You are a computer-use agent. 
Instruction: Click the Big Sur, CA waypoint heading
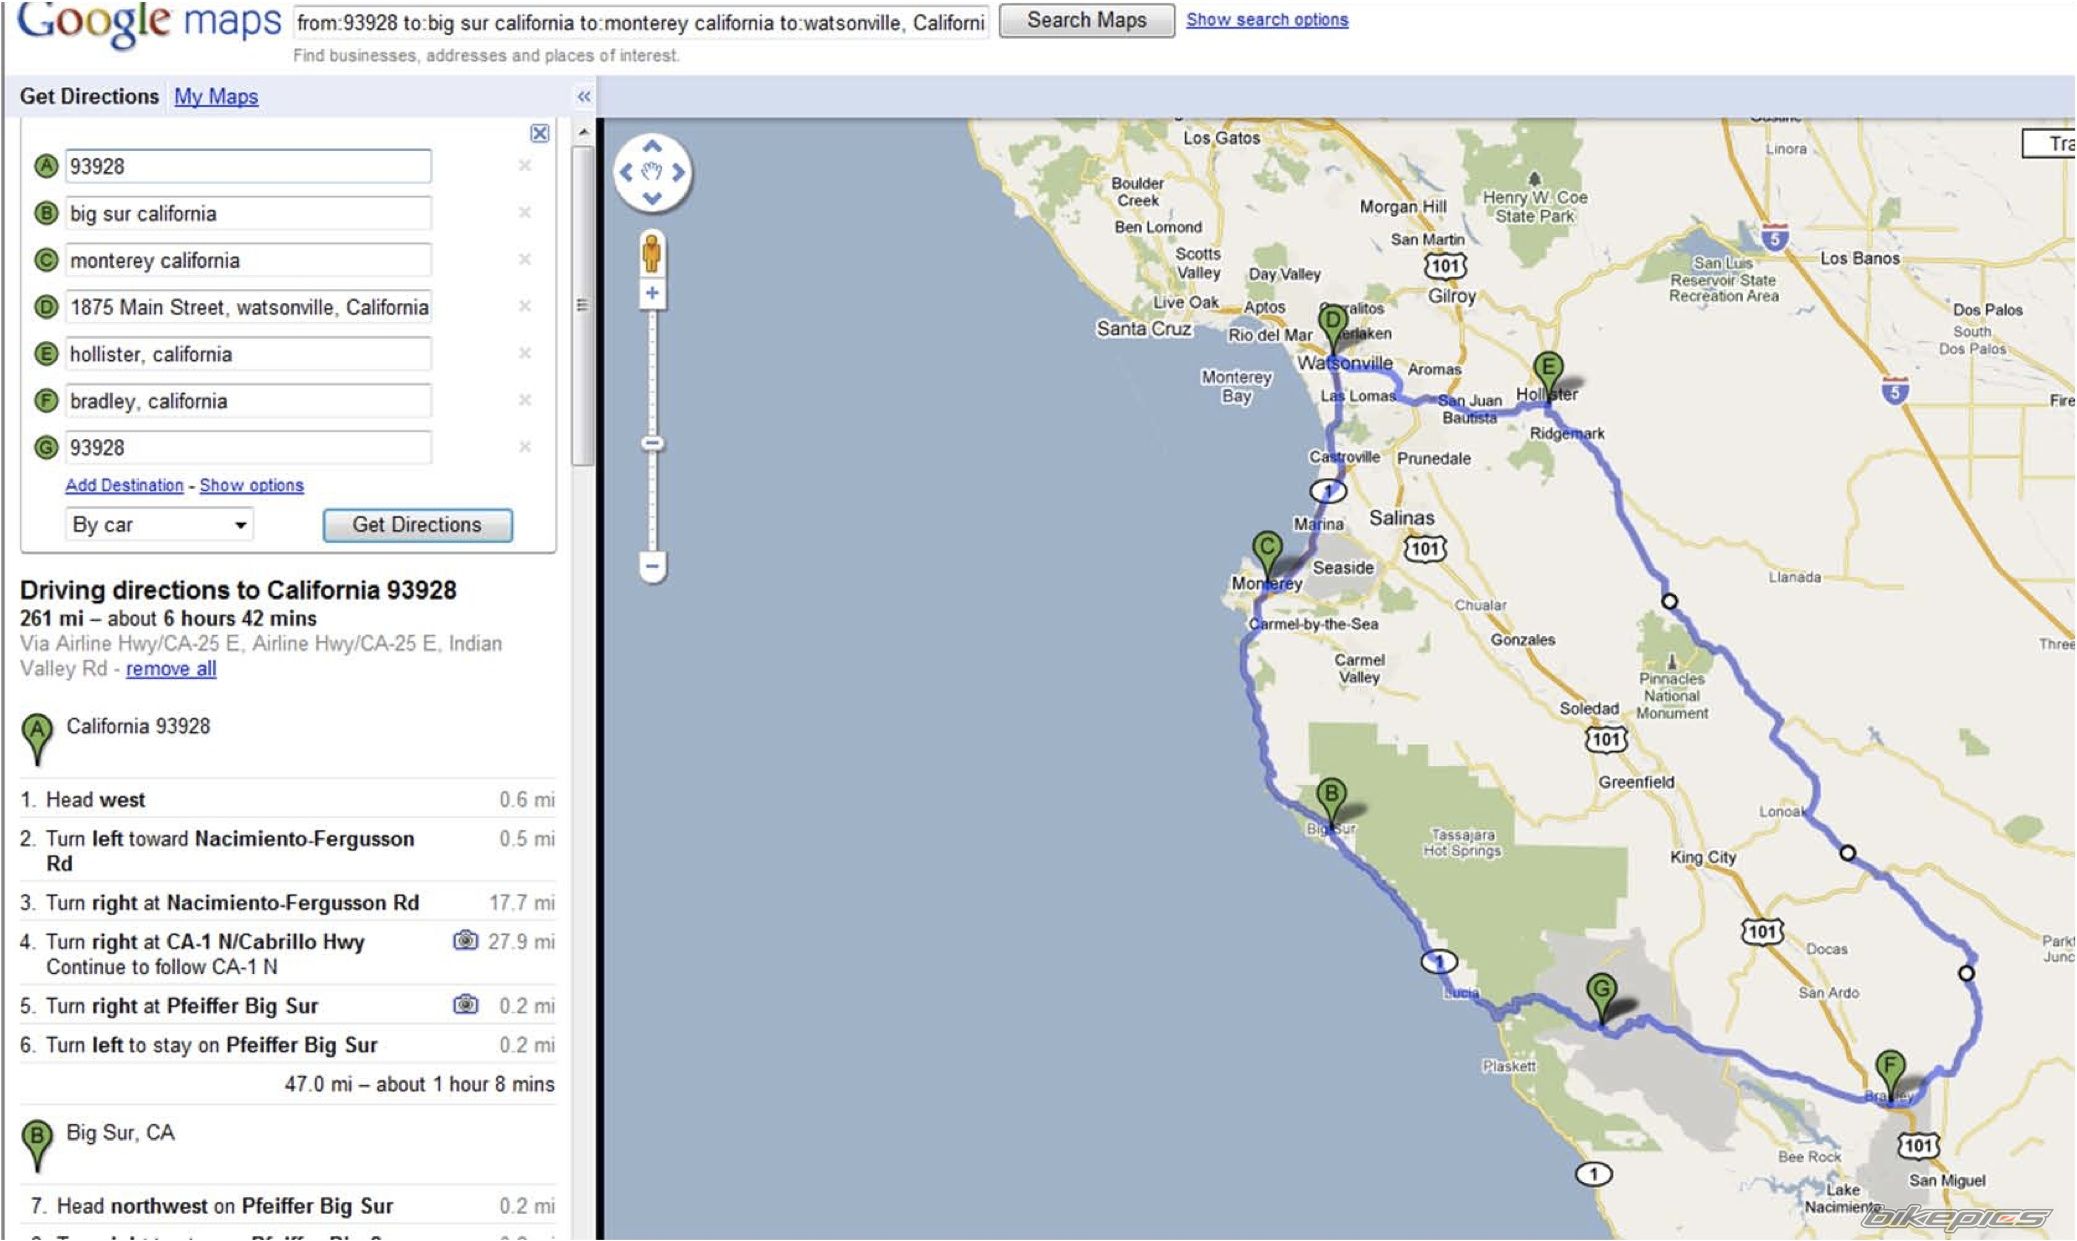point(120,1132)
